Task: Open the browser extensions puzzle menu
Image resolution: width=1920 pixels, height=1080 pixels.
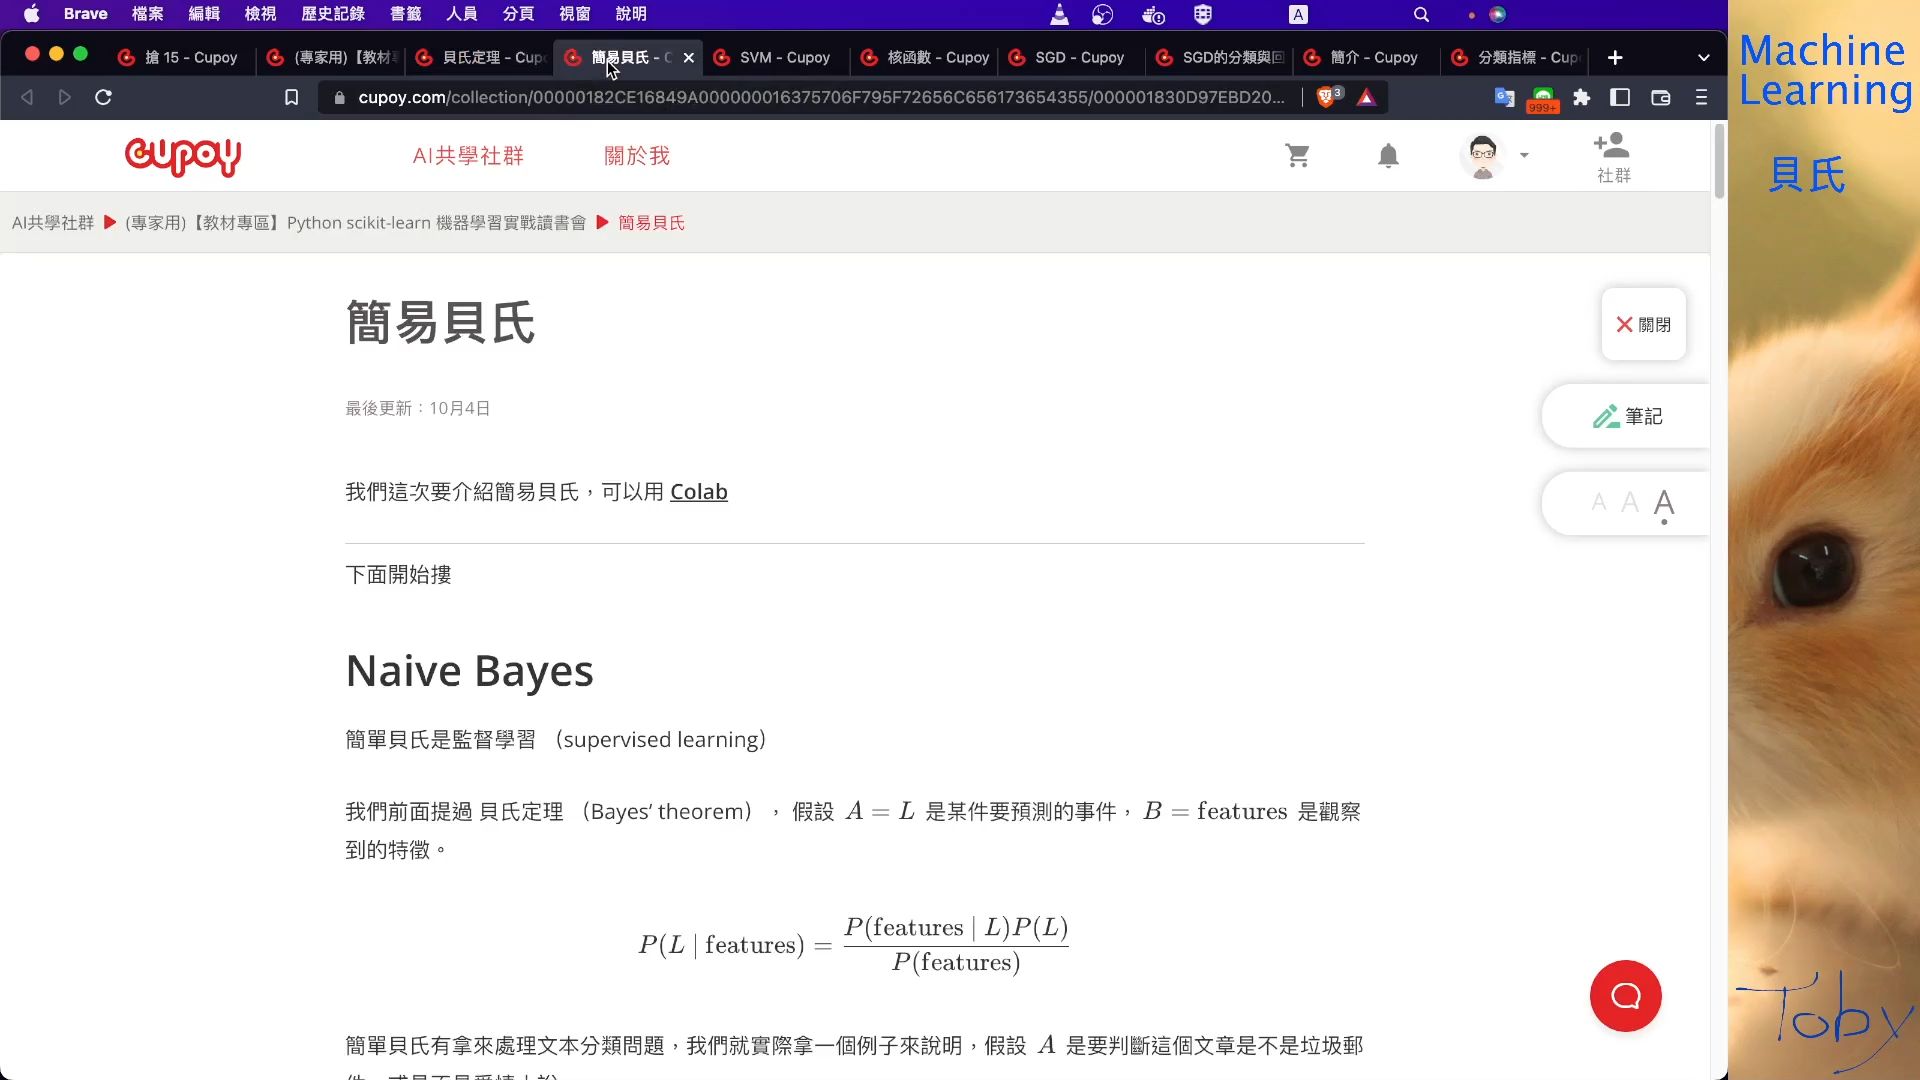Action: tap(1581, 98)
